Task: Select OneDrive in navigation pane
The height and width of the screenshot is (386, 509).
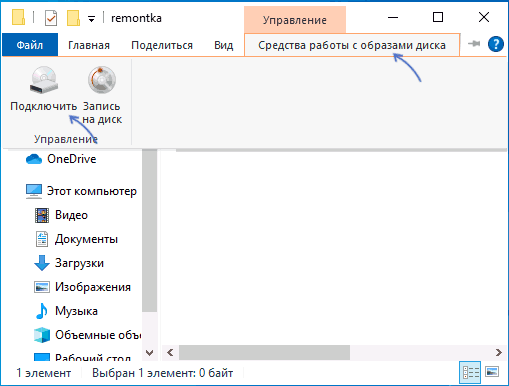Action: pos(72,159)
